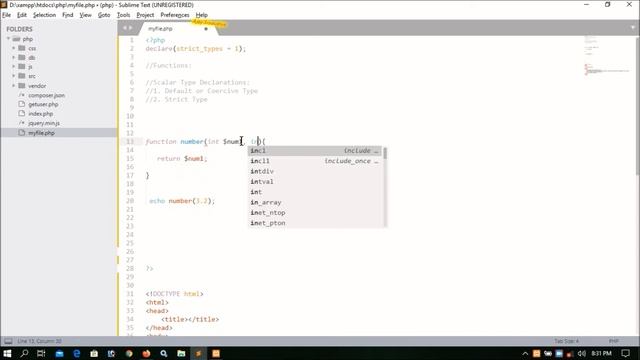Place cursor on the echo number line

pyautogui.click(x=182, y=201)
